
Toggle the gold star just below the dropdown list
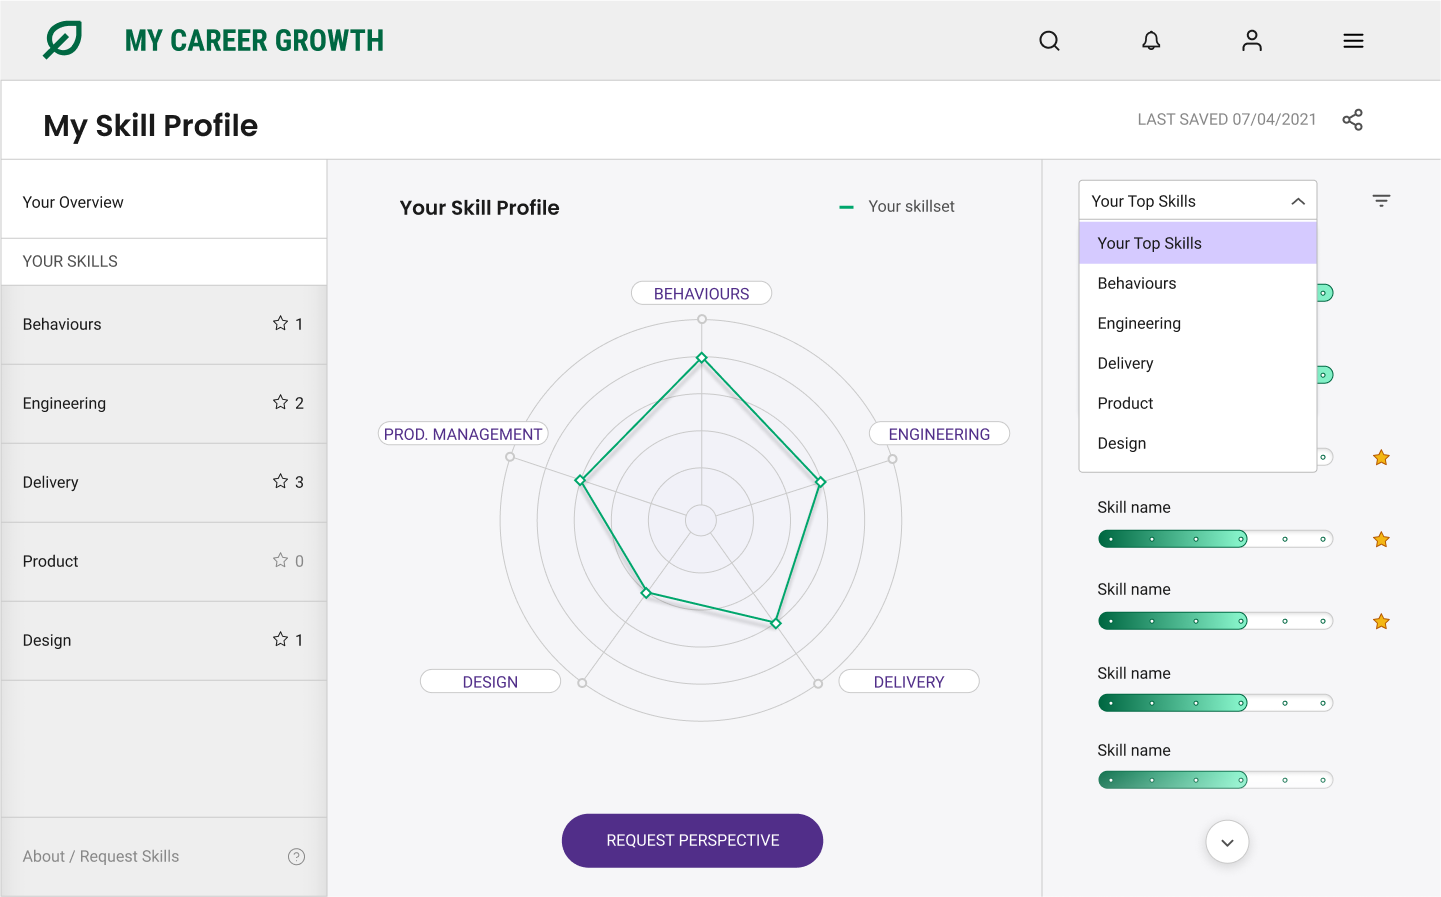click(1381, 458)
